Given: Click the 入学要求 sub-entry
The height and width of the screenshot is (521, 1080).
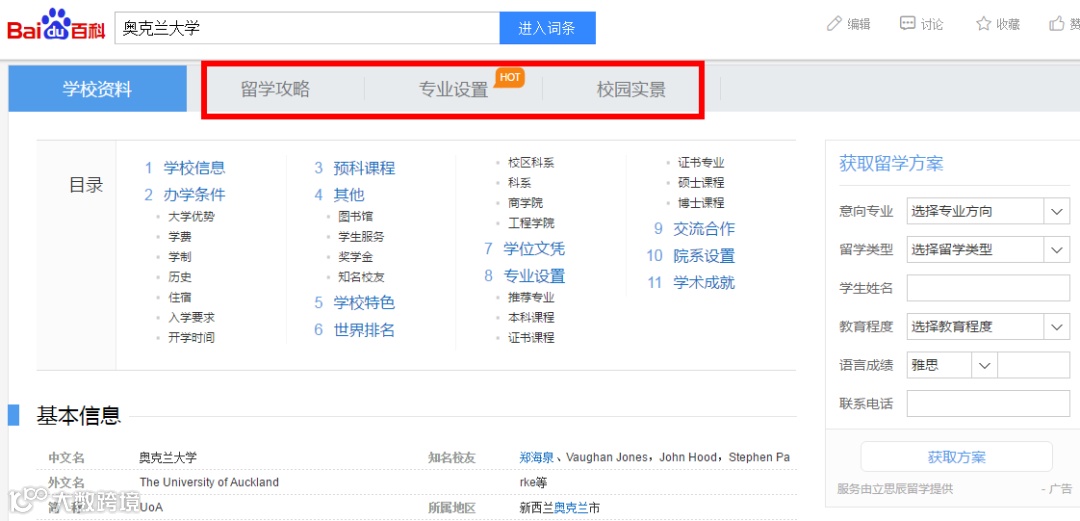Looking at the screenshot, I should point(191,318).
